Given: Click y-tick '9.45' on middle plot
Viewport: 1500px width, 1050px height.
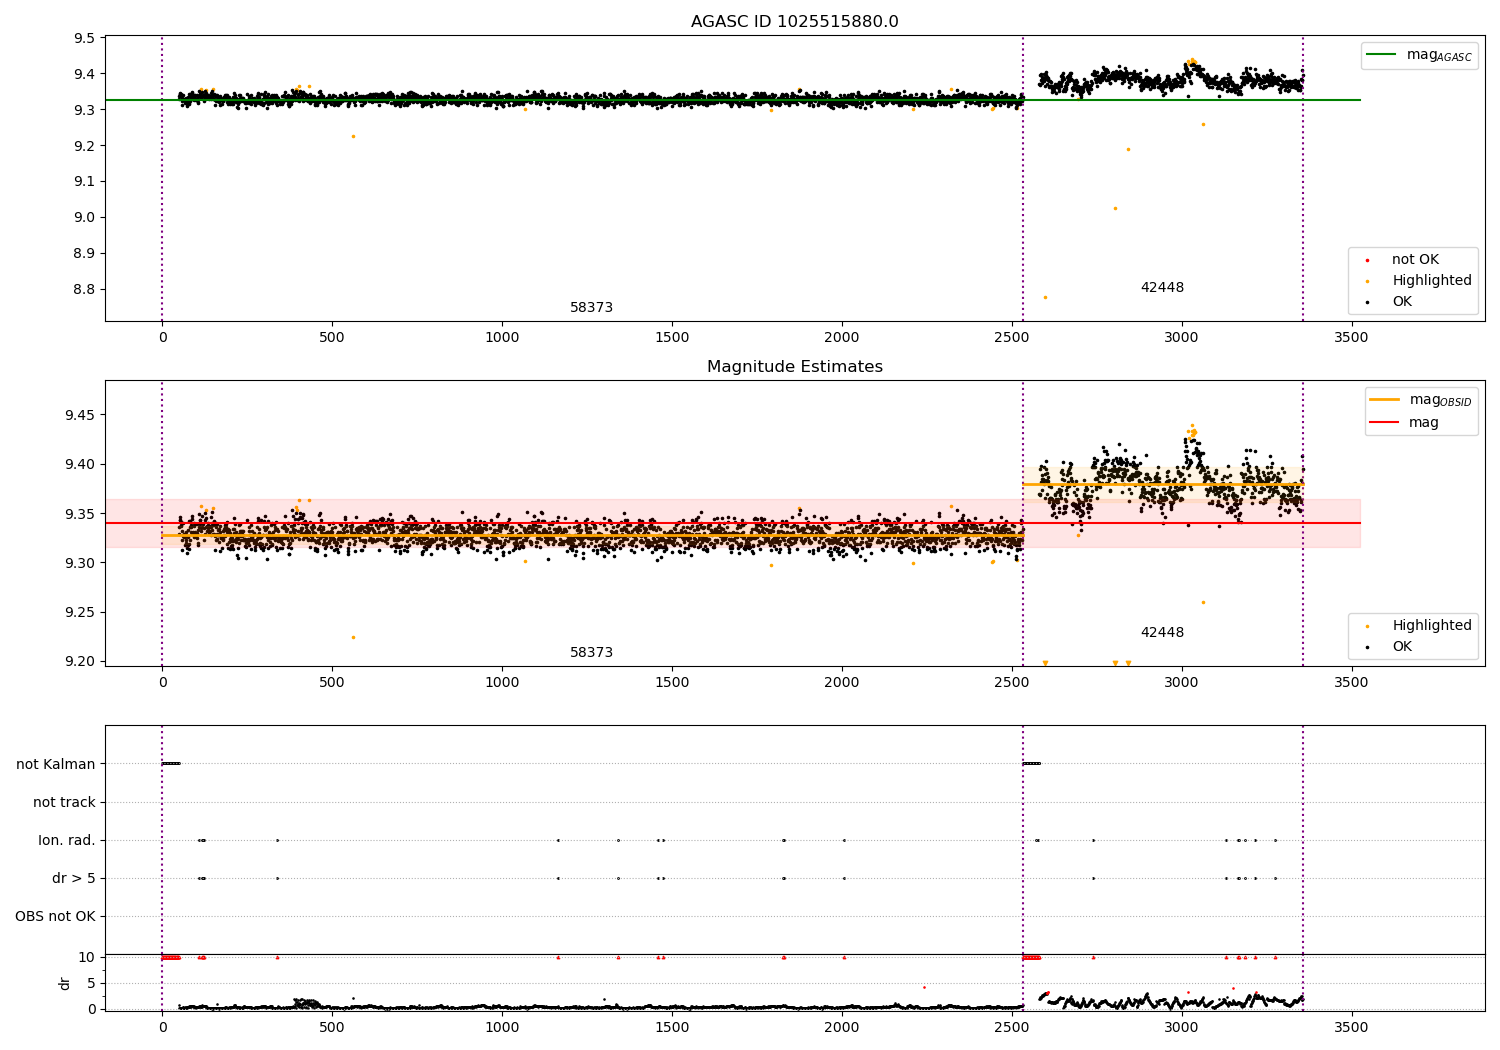Looking at the screenshot, I should 80,415.
